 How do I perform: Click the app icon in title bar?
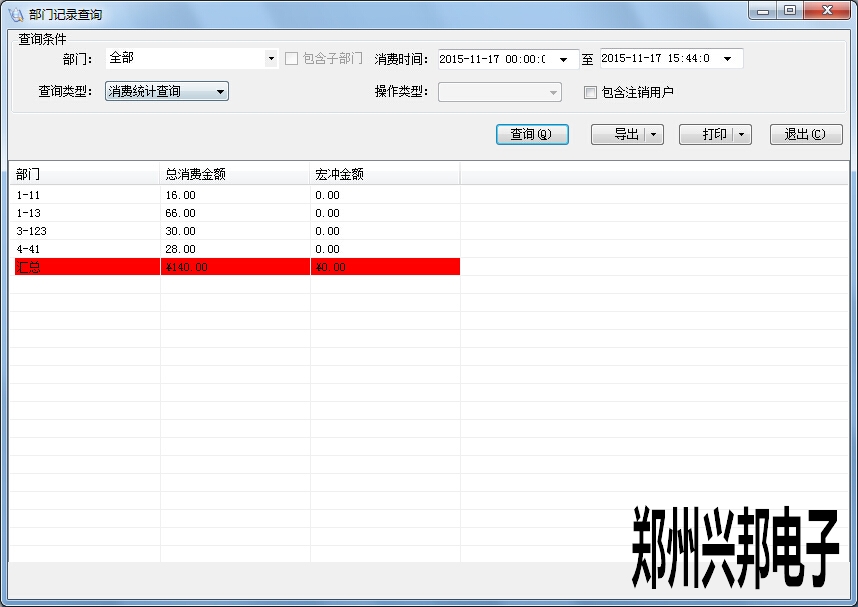tap(15, 15)
